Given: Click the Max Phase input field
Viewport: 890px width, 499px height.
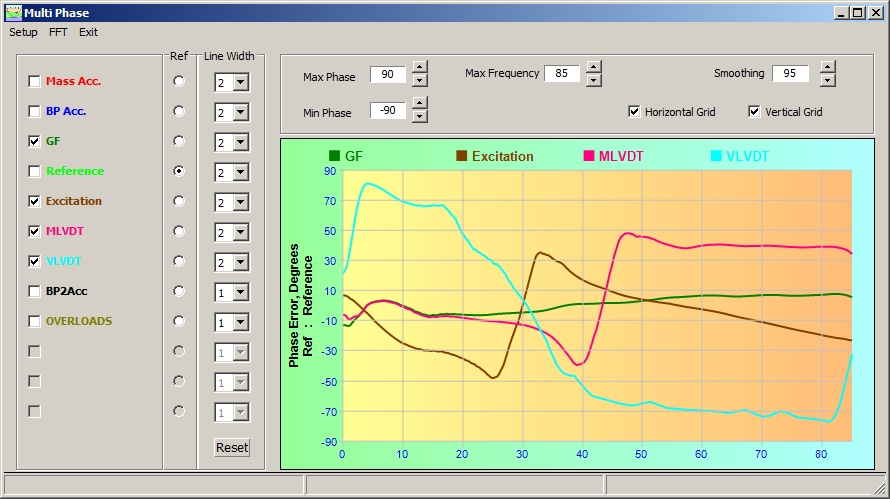Looking at the screenshot, I should [x=388, y=74].
